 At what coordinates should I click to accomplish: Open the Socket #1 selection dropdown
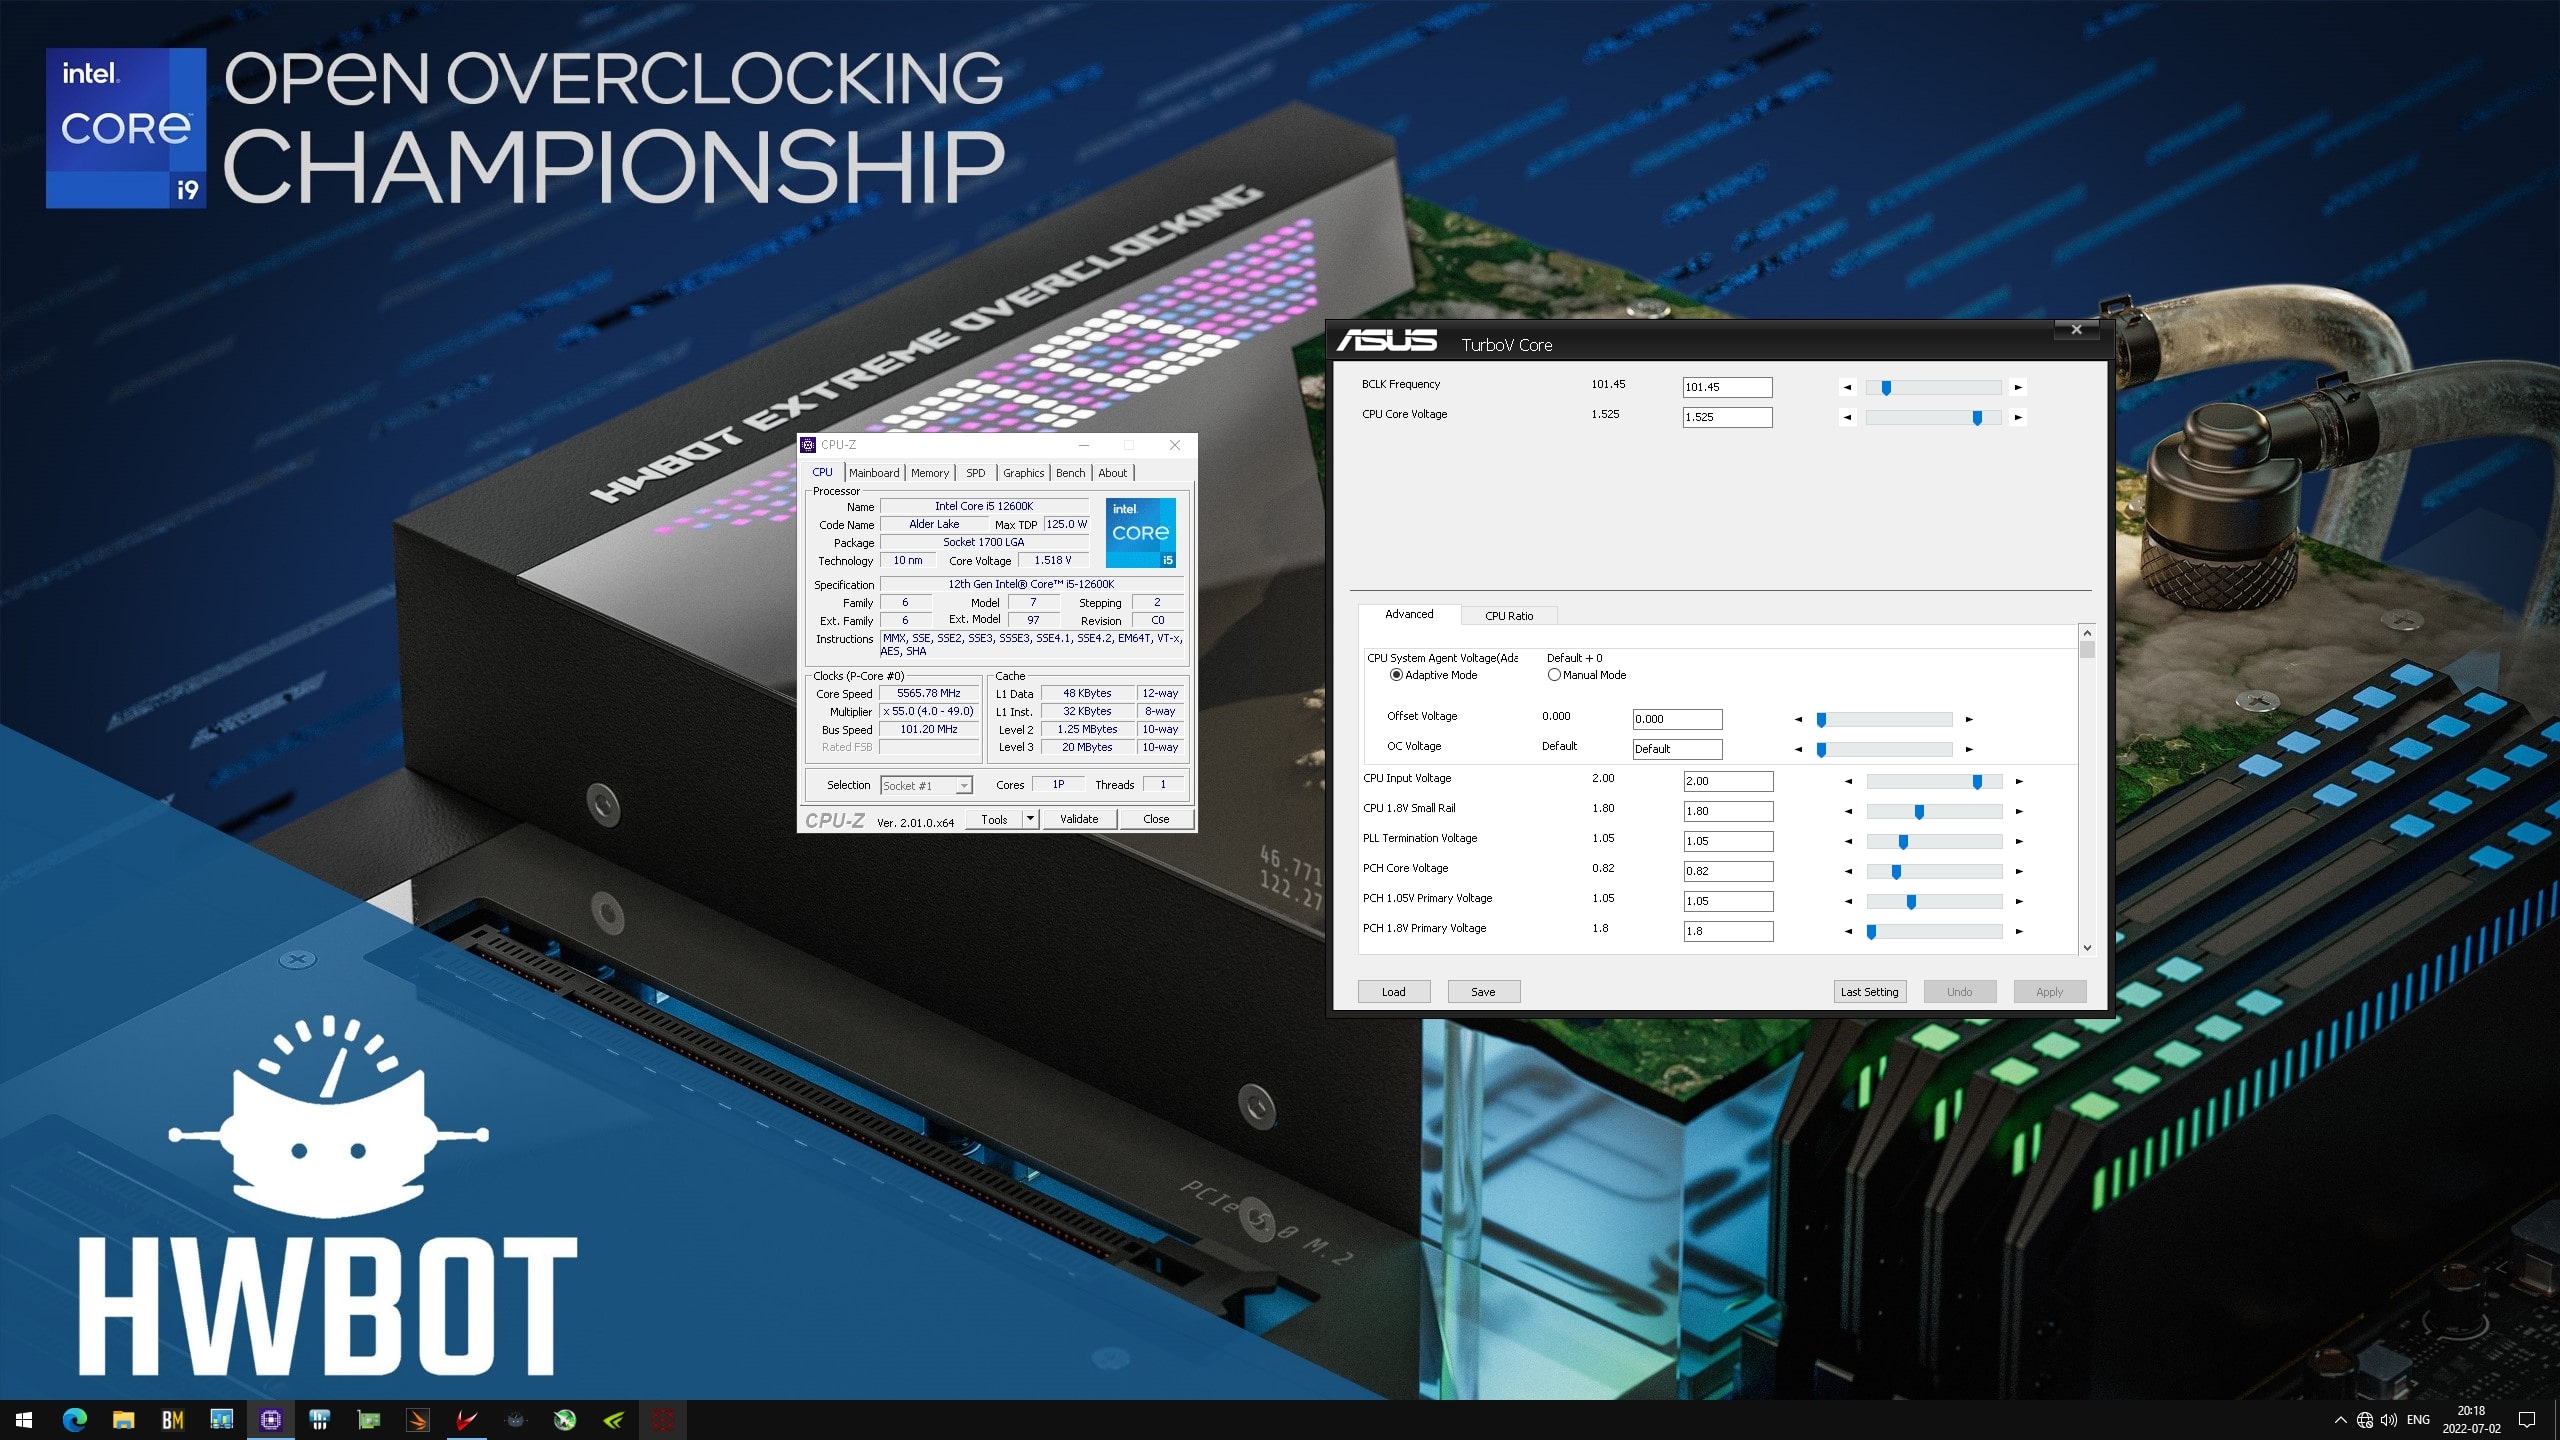[926, 785]
